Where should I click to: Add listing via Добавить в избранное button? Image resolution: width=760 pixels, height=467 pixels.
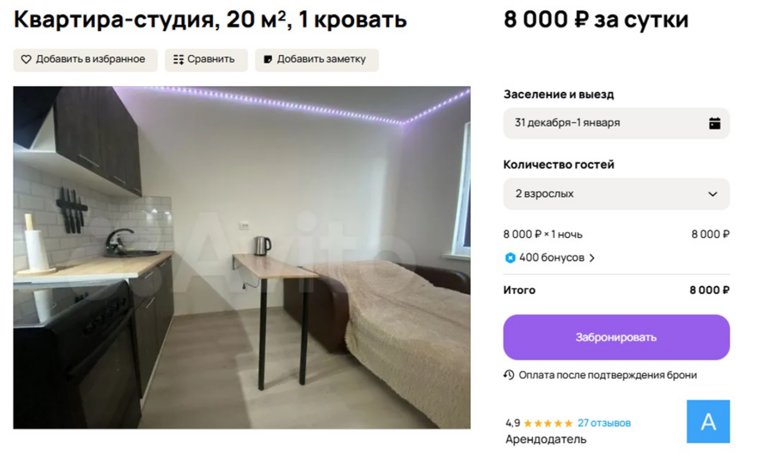coord(85,60)
